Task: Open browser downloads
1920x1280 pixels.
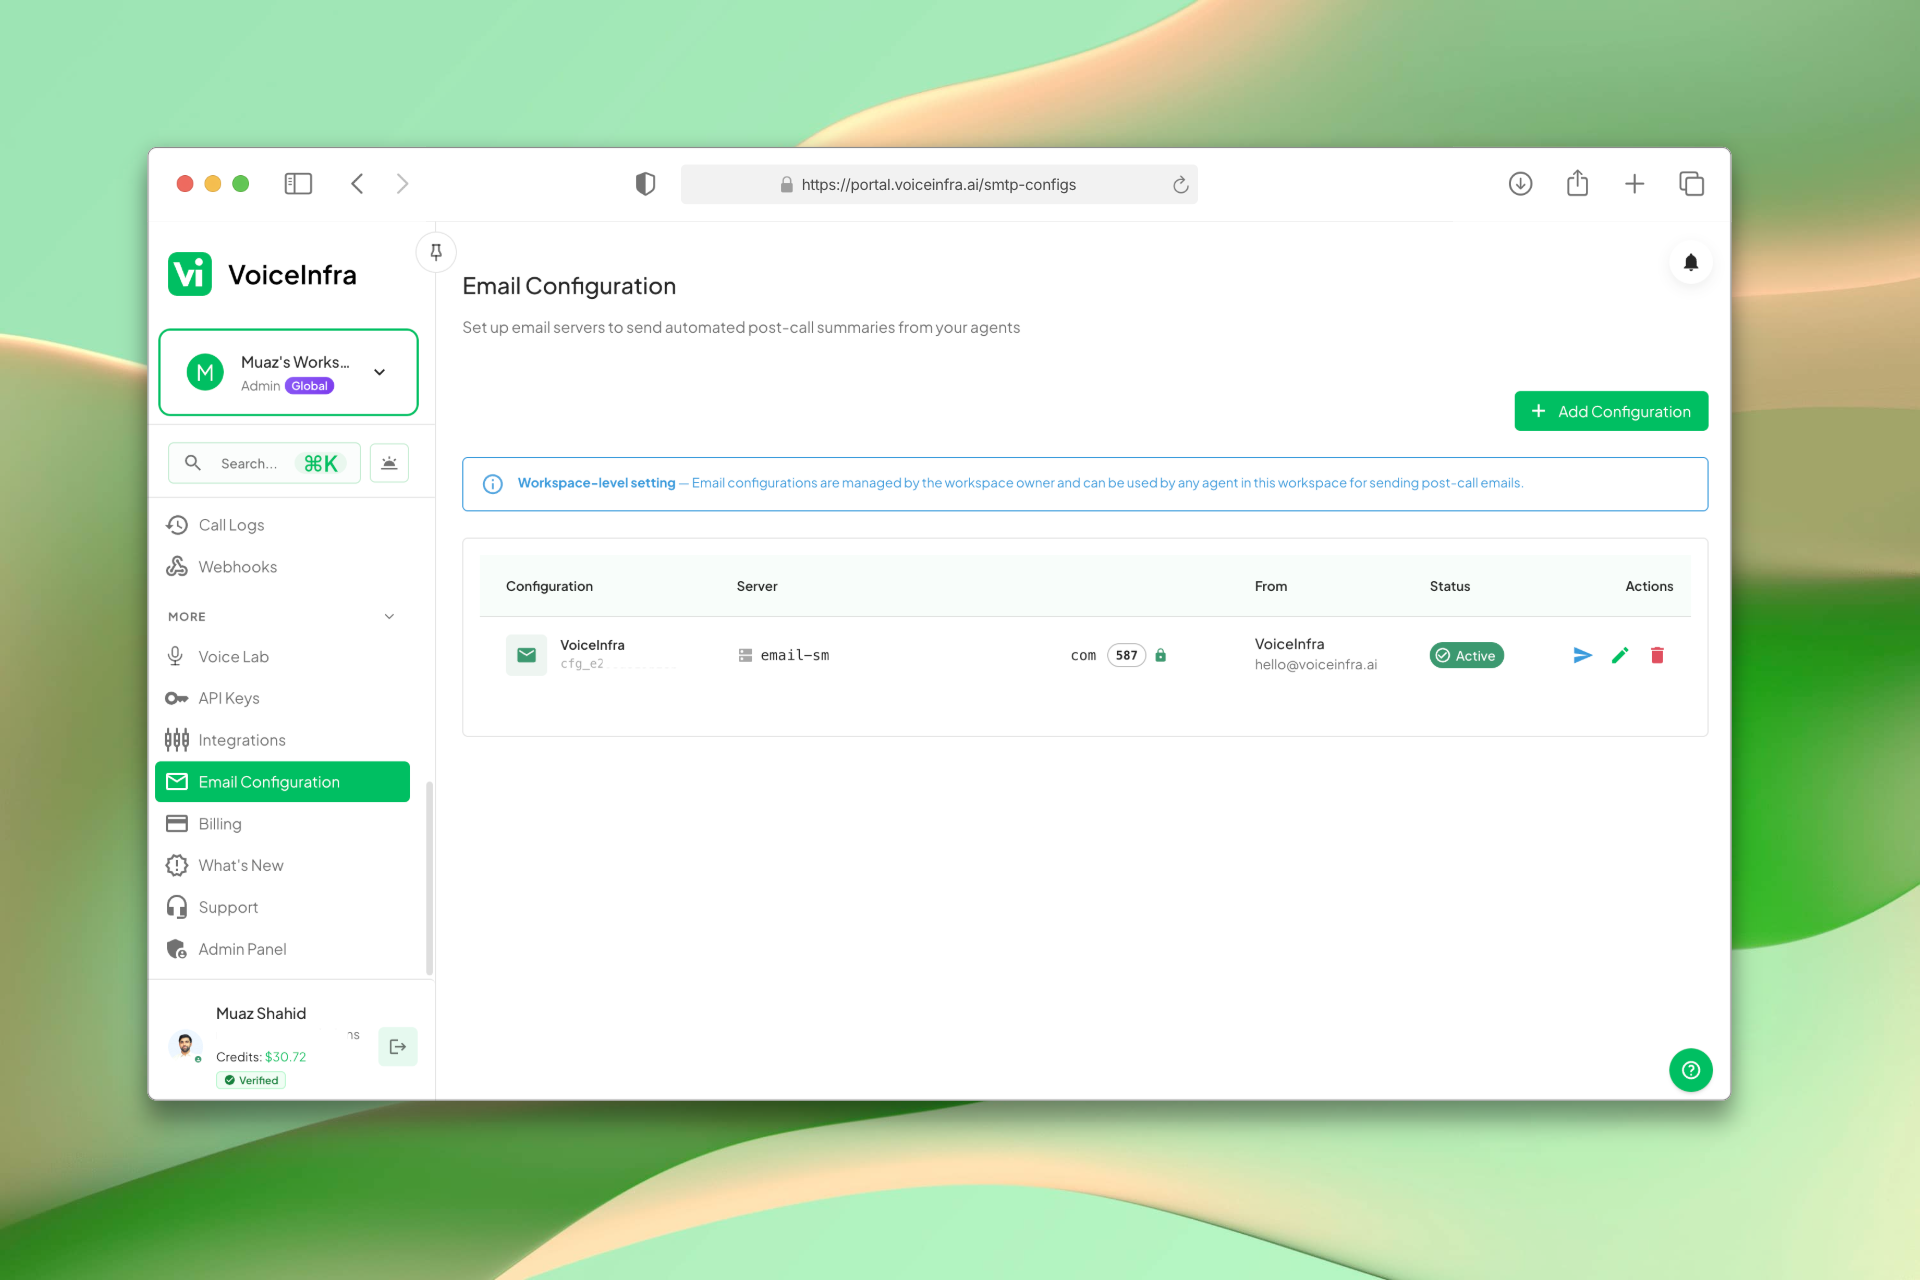Action: (1520, 184)
